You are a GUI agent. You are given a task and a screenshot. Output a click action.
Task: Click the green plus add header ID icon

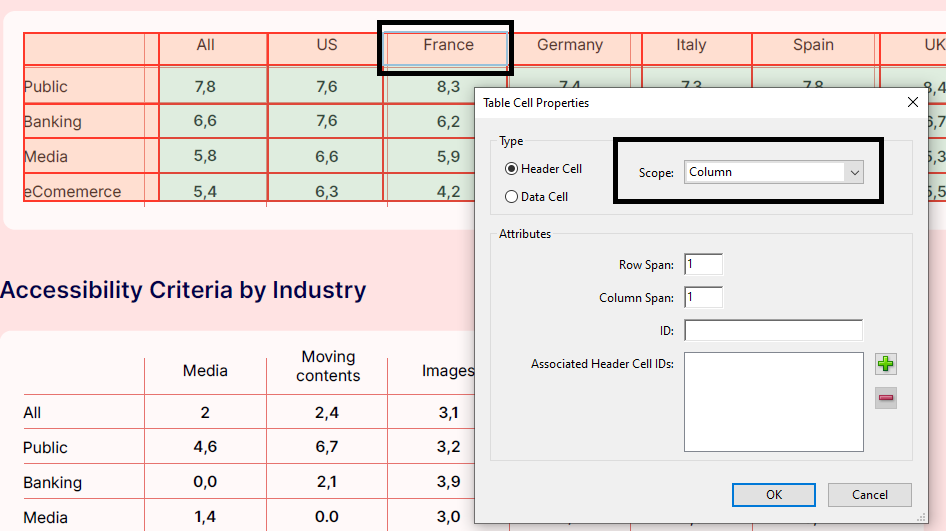click(886, 364)
